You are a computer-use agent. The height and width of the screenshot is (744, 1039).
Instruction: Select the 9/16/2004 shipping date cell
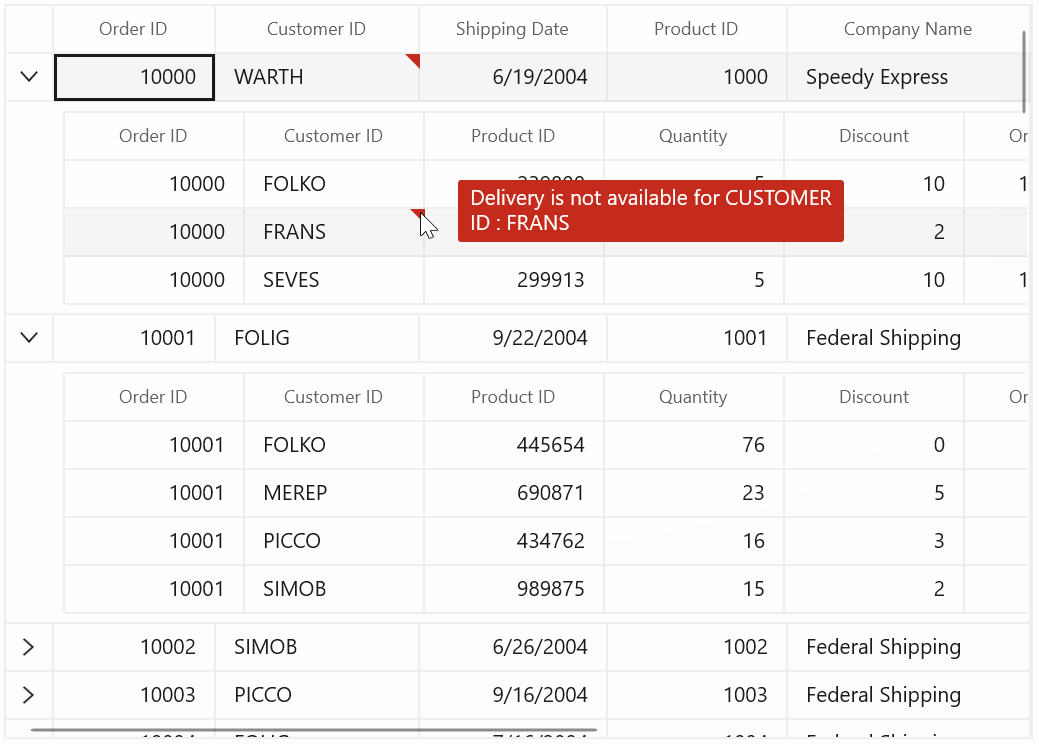pyautogui.click(x=513, y=695)
